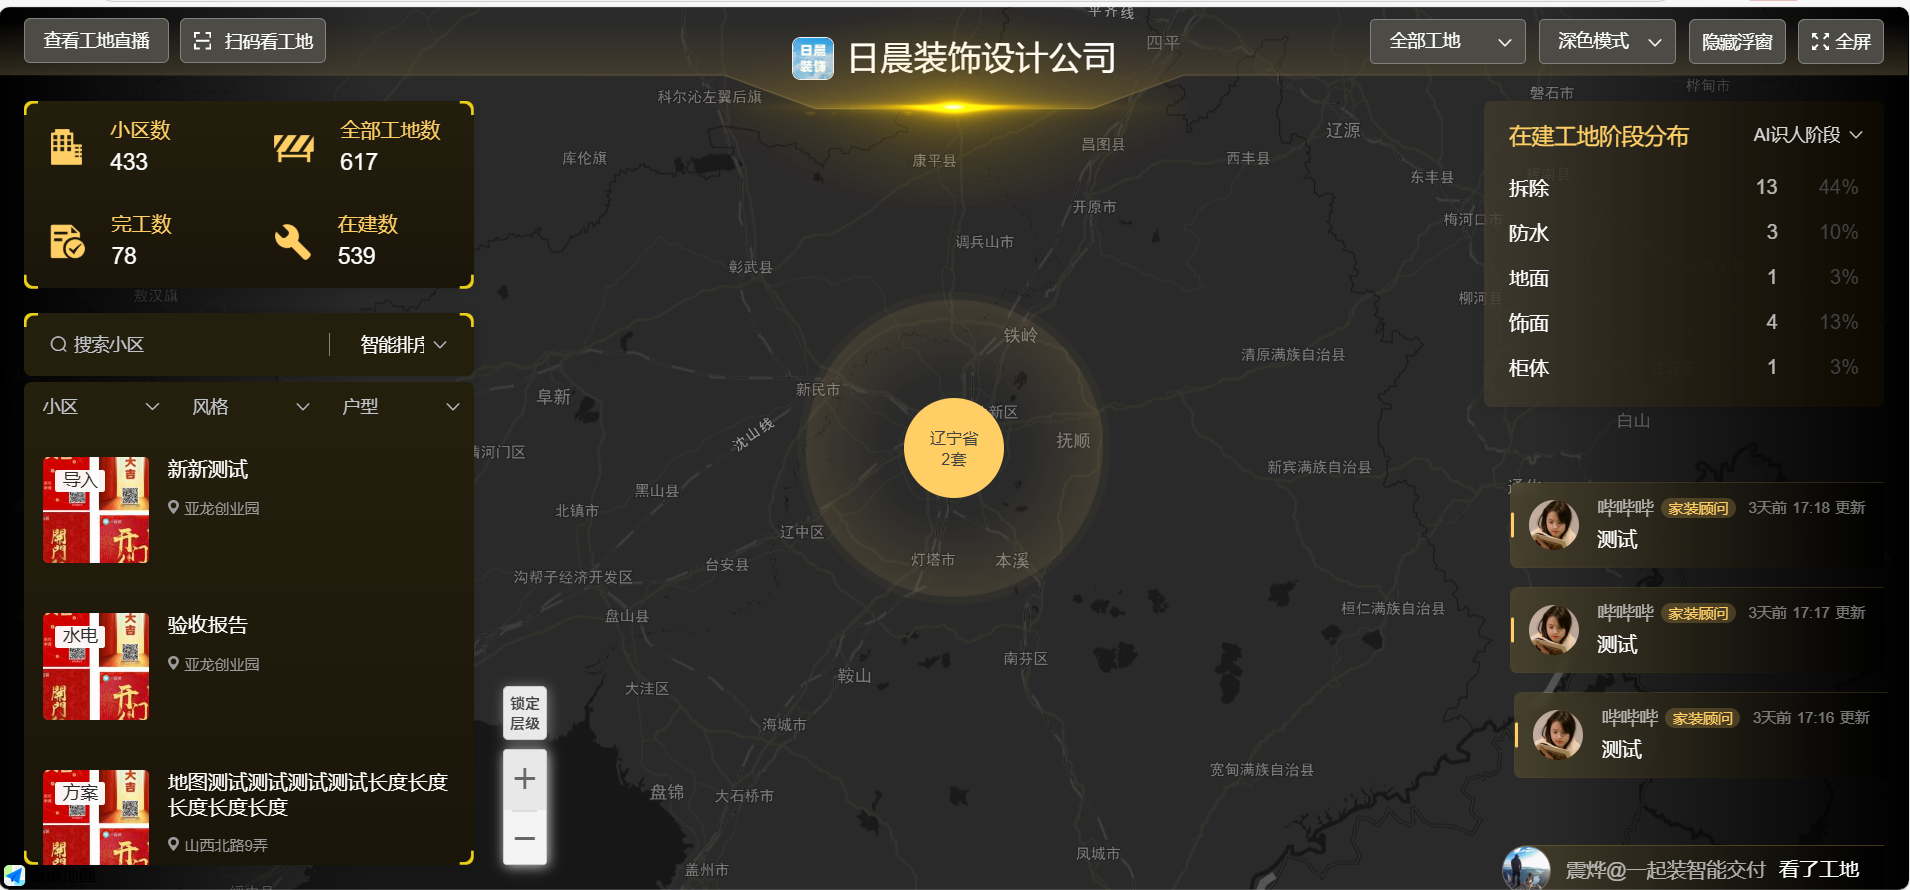Viewport: 1910px width, 890px height.
Task: Click the 完工数 checklist icon
Action: pyautogui.click(x=67, y=241)
